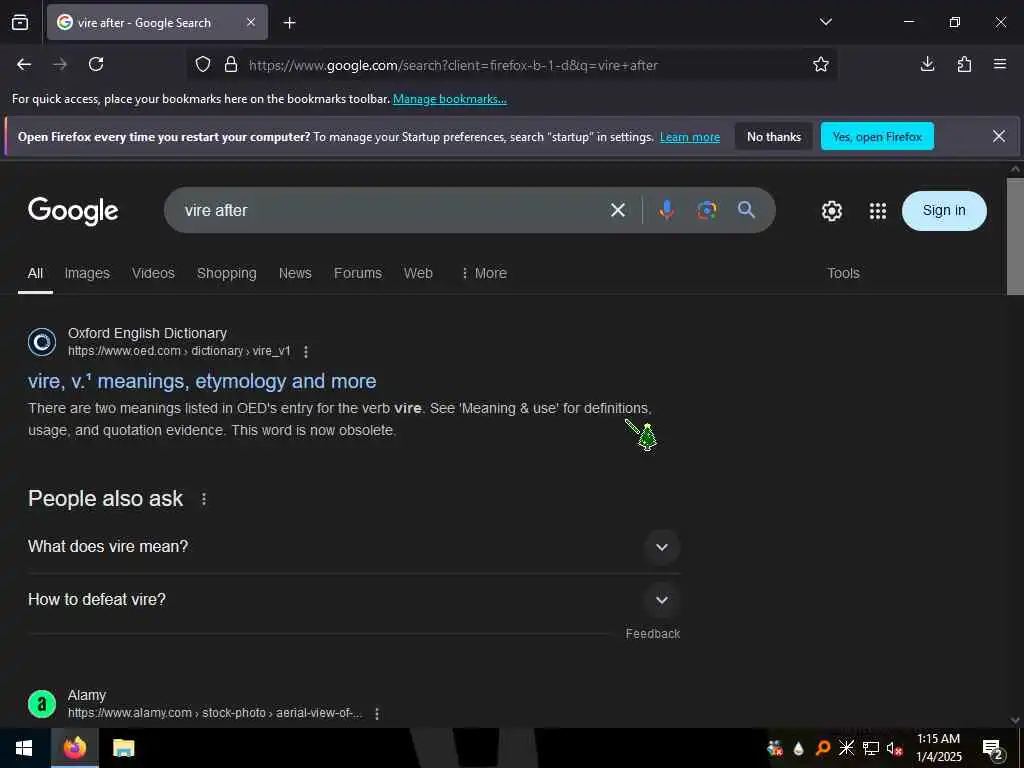Open Firefox from the taskbar
This screenshot has height=768, width=1024.
tap(74, 748)
